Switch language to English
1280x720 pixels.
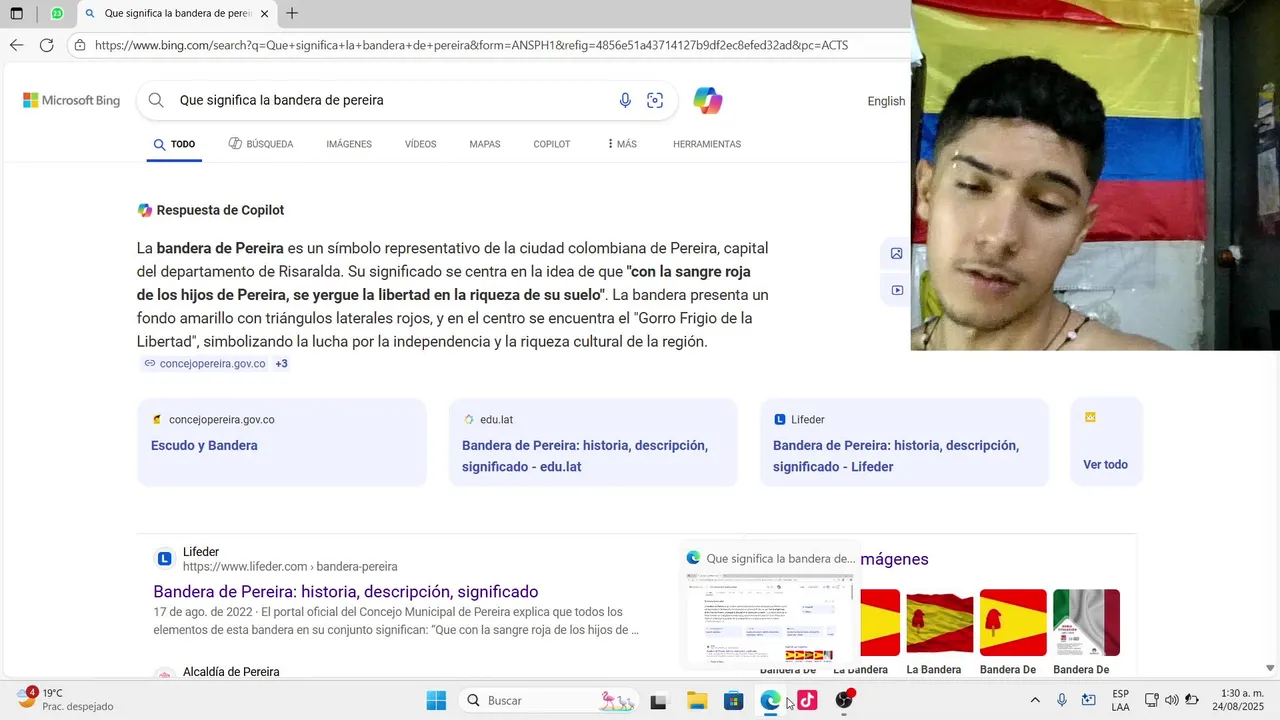[886, 101]
